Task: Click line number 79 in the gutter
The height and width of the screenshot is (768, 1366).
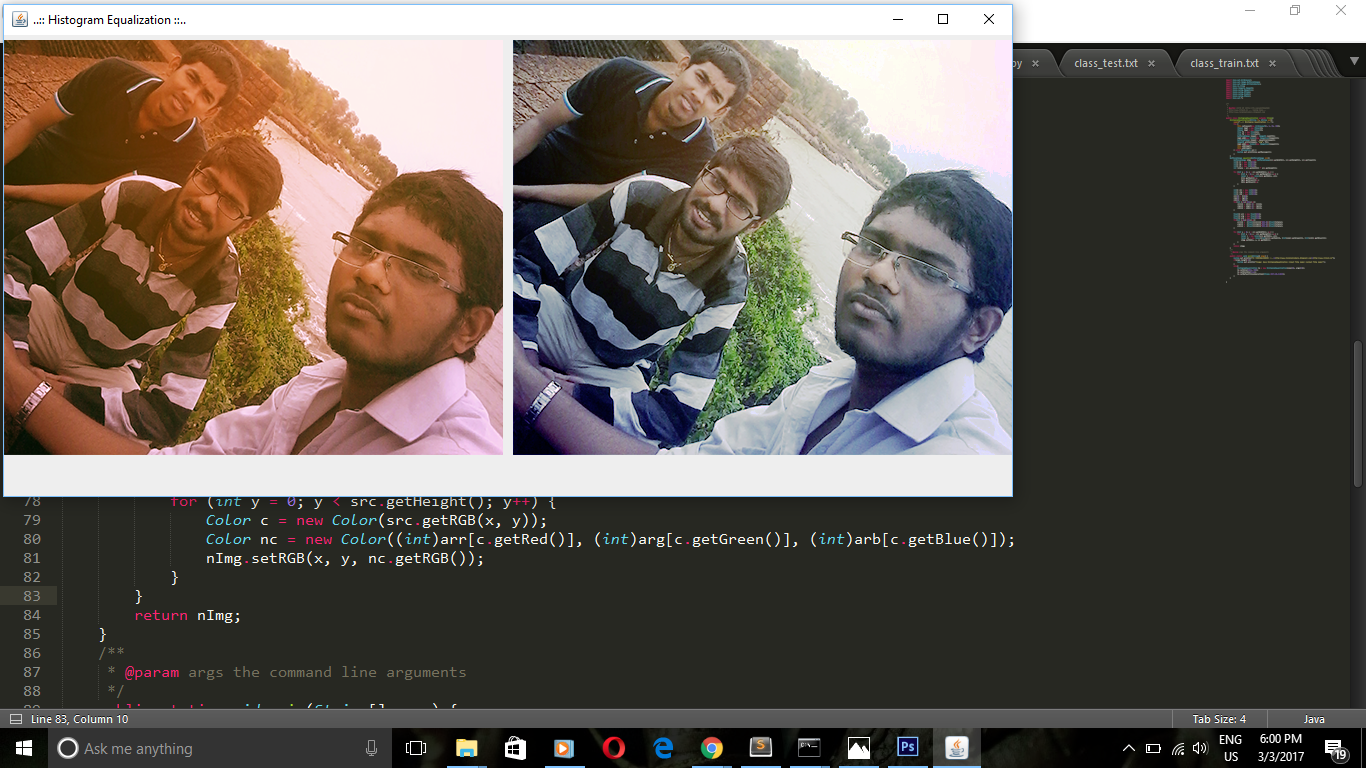Action: coord(31,520)
